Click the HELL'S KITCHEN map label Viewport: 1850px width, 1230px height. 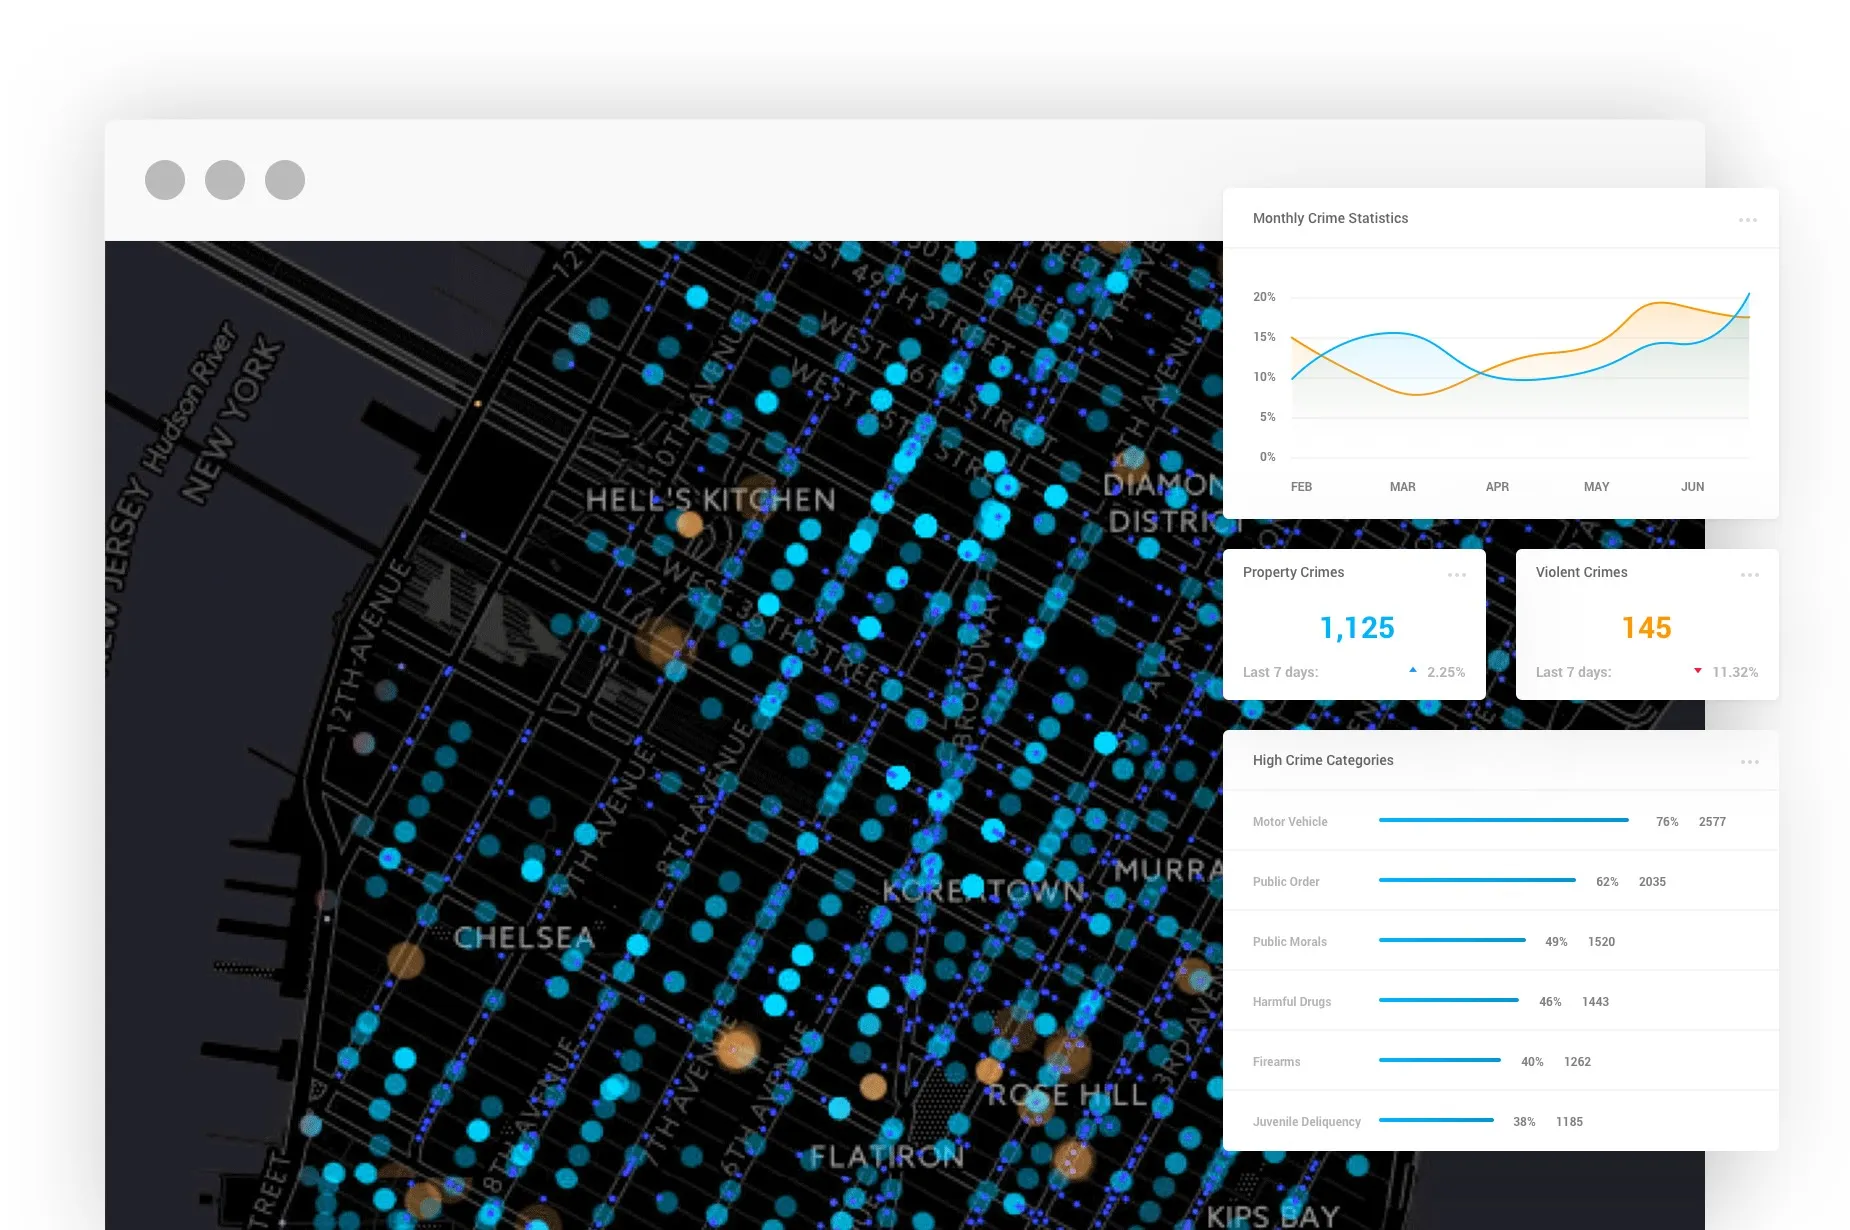coord(710,500)
